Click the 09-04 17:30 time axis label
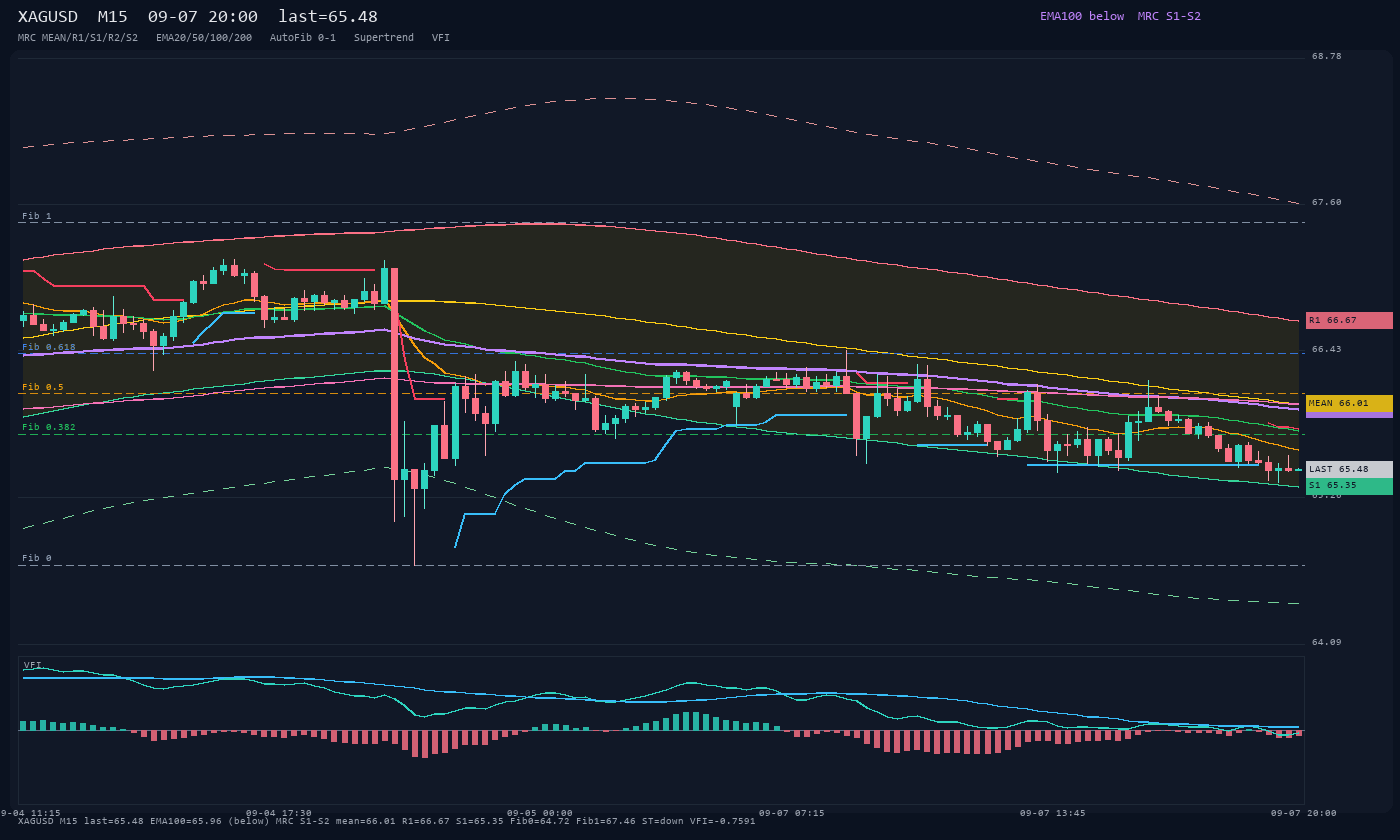This screenshot has width=1400, height=840. pos(279,813)
